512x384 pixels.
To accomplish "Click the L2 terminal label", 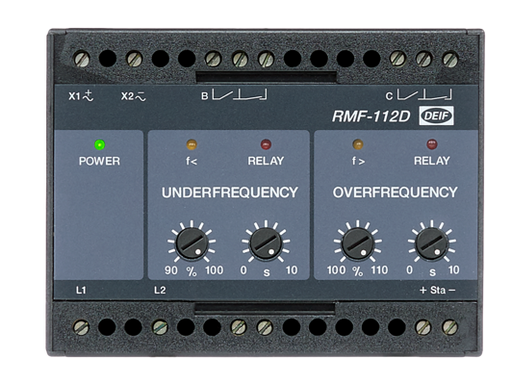I will [160, 290].
